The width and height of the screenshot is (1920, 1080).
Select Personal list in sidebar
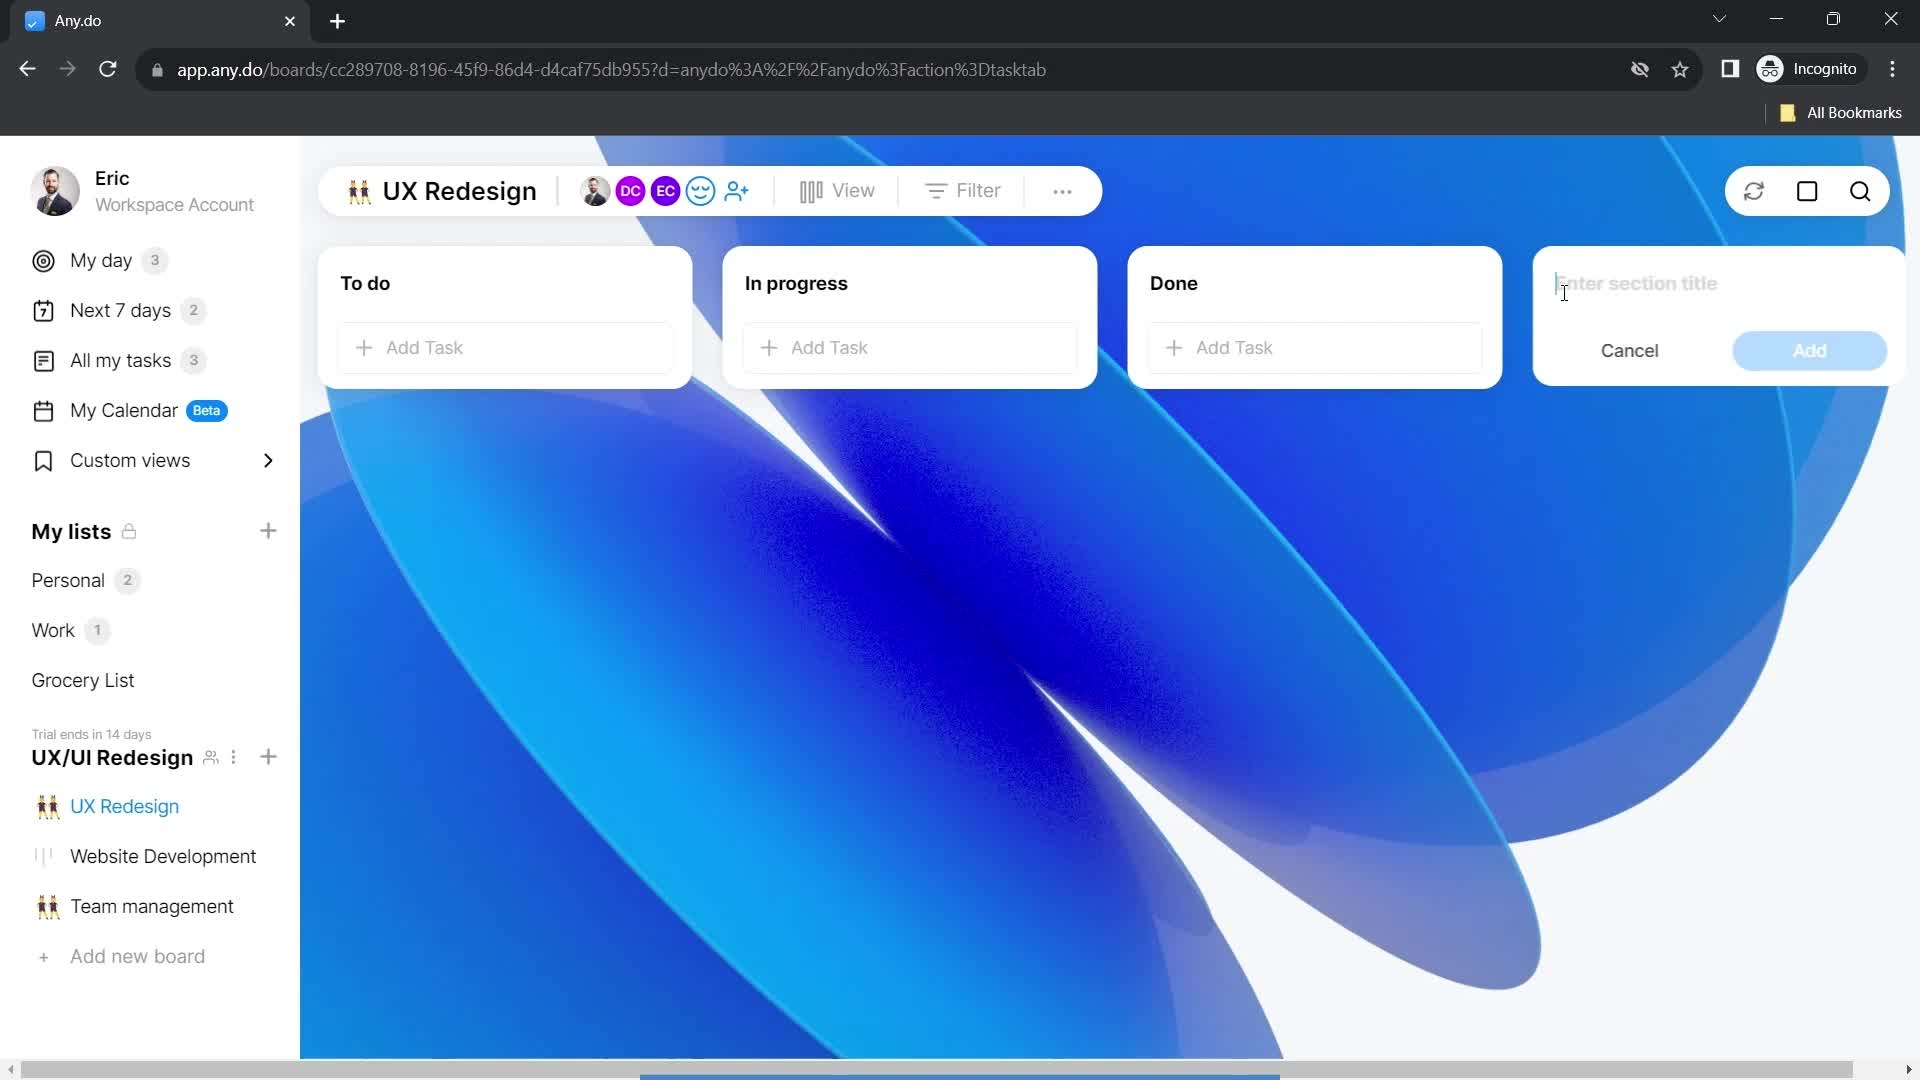pyautogui.click(x=67, y=580)
